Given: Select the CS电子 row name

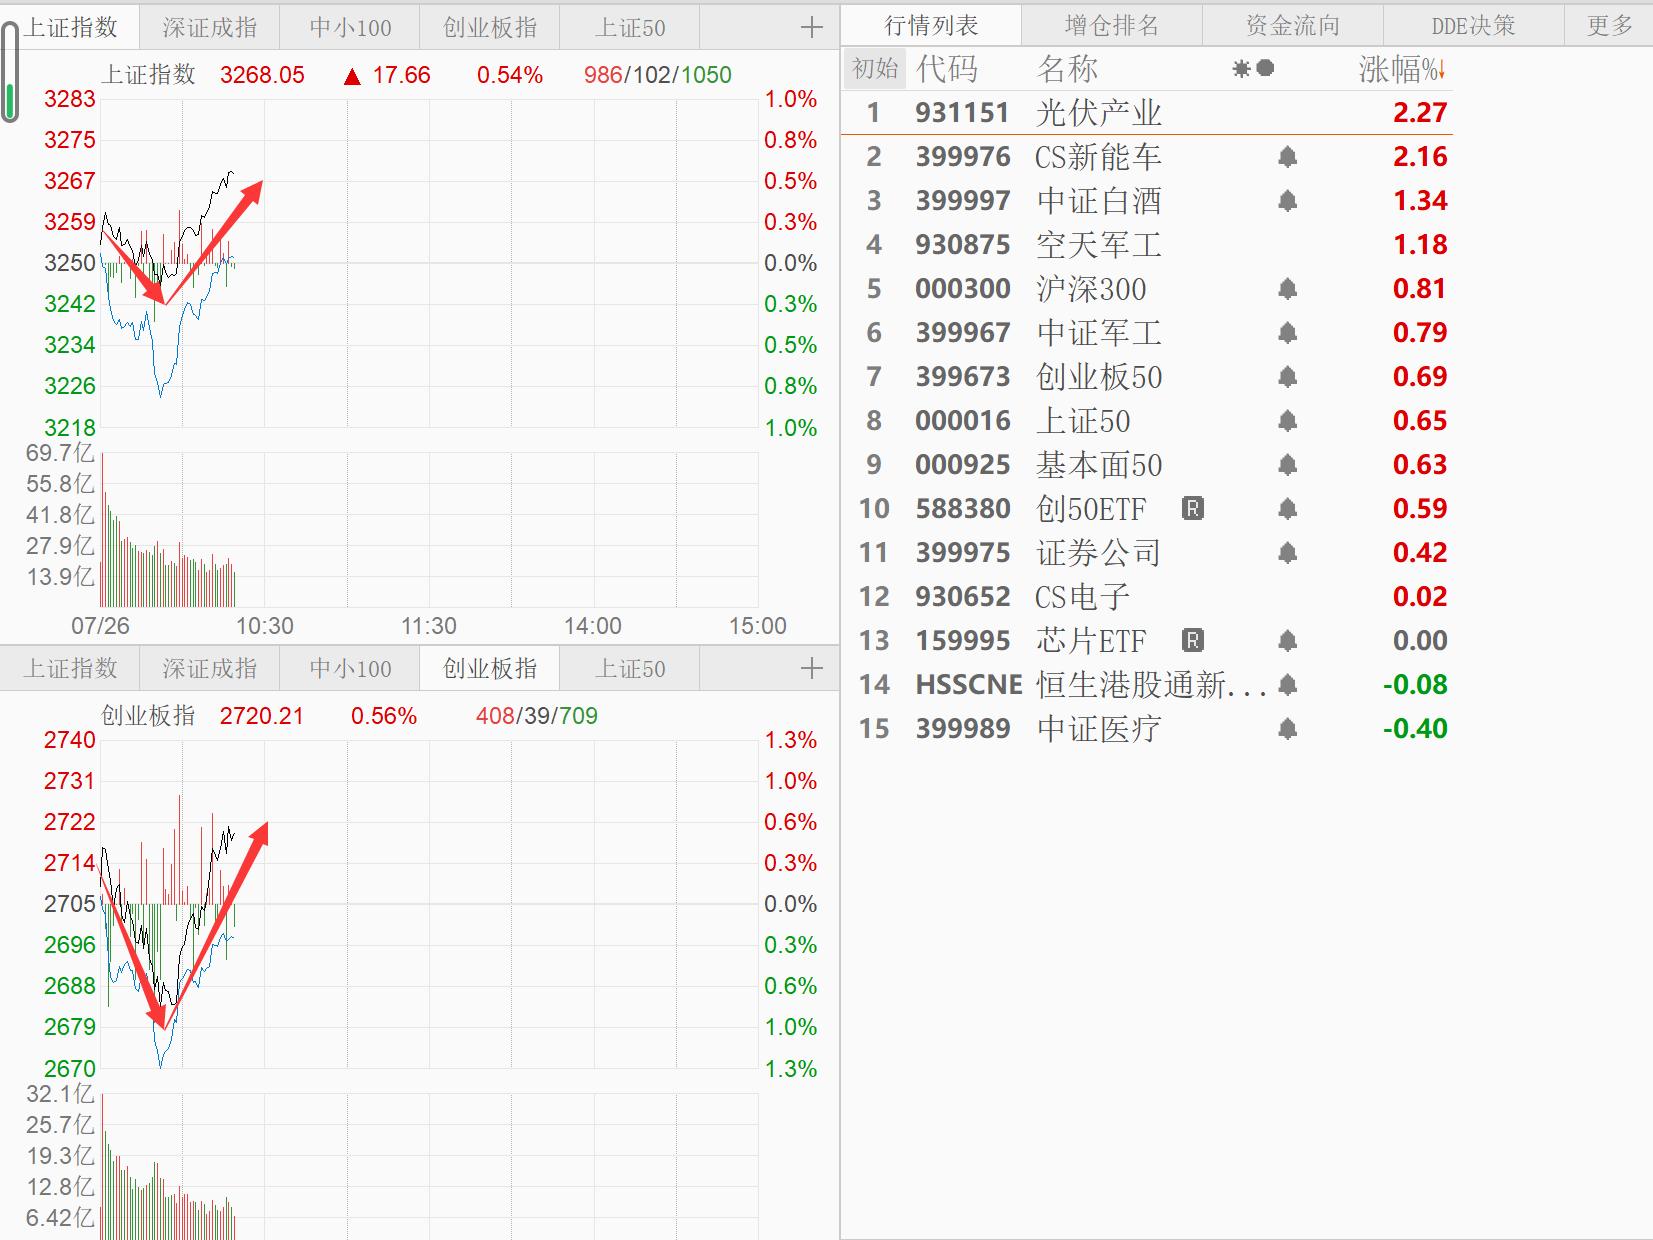Looking at the screenshot, I should coord(1082,597).
